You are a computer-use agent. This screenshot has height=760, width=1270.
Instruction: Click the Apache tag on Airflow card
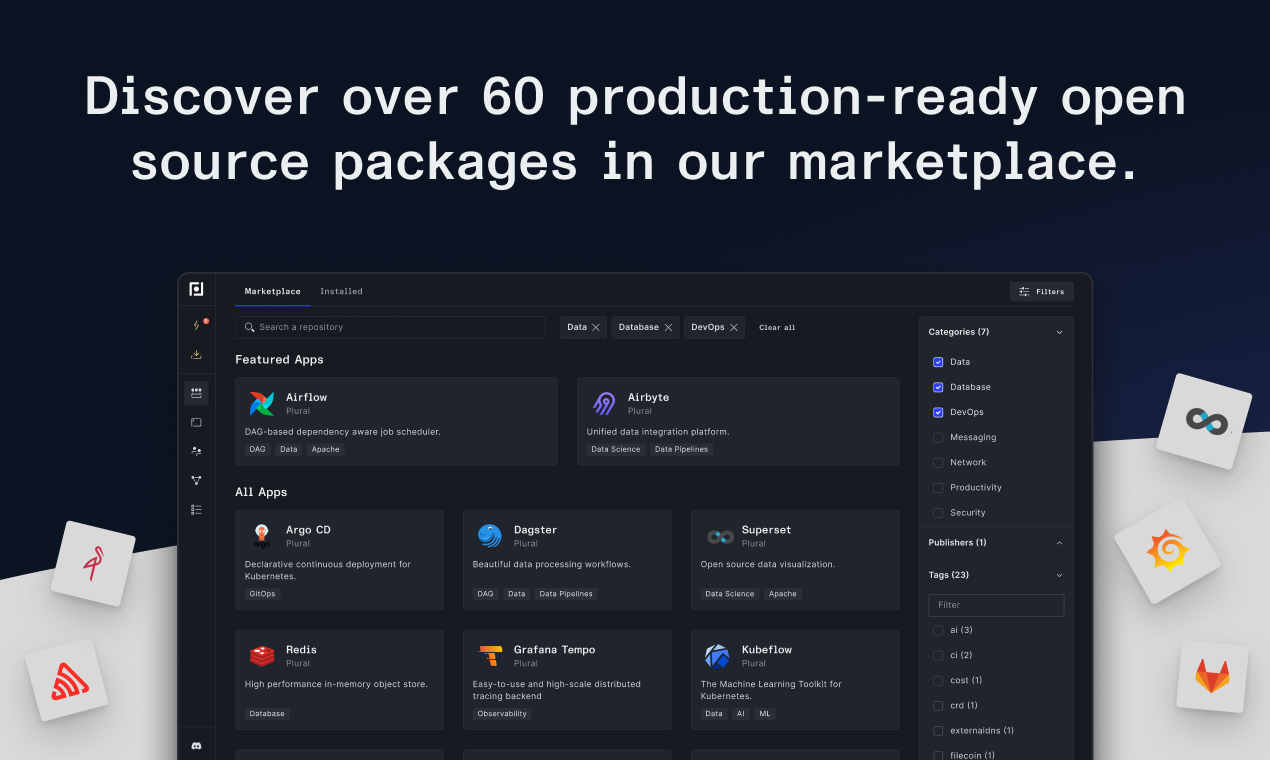(x=325, y=450)
